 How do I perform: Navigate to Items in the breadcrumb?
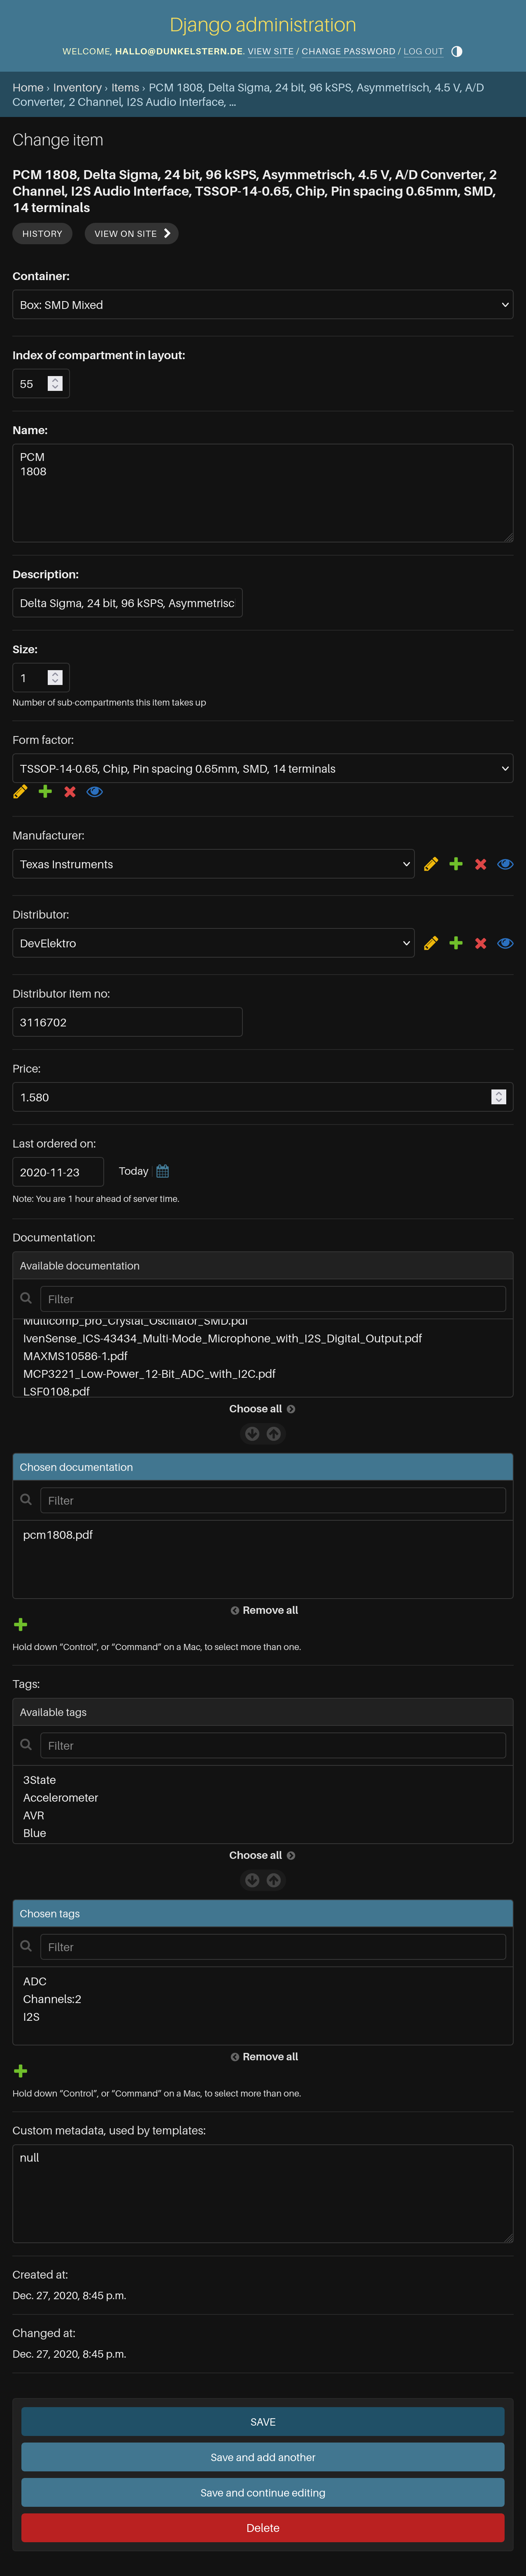[x=125, y=88]
